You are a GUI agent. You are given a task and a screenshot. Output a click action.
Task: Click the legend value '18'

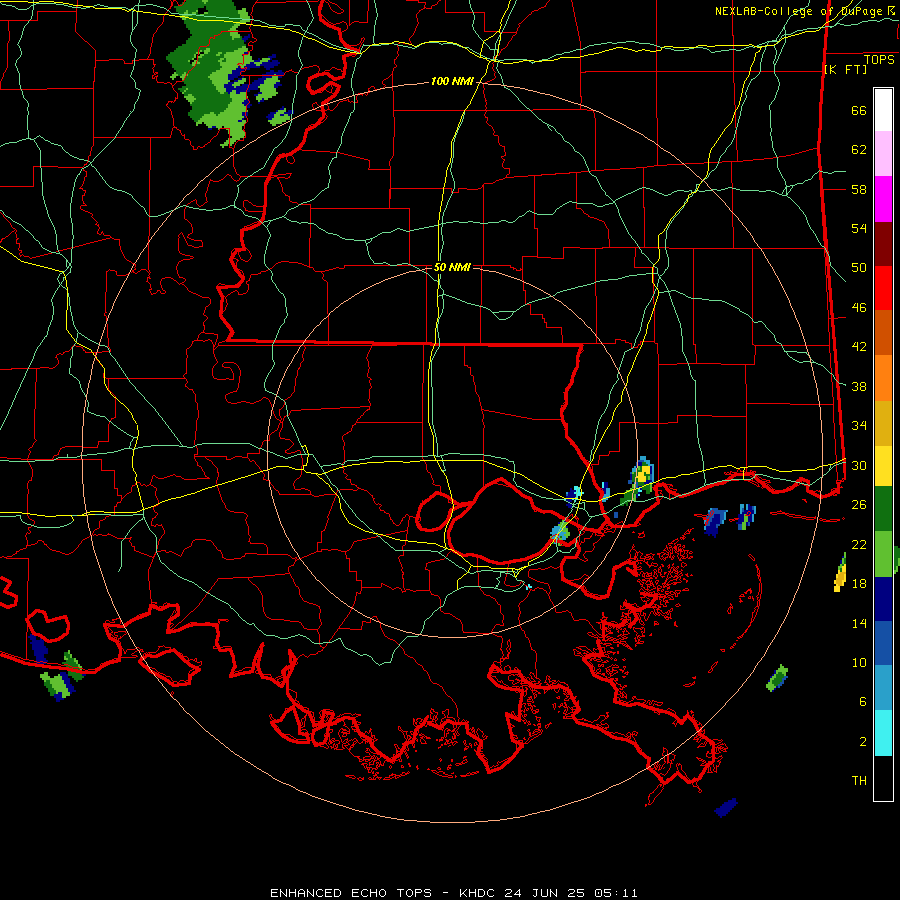[859, 584]
